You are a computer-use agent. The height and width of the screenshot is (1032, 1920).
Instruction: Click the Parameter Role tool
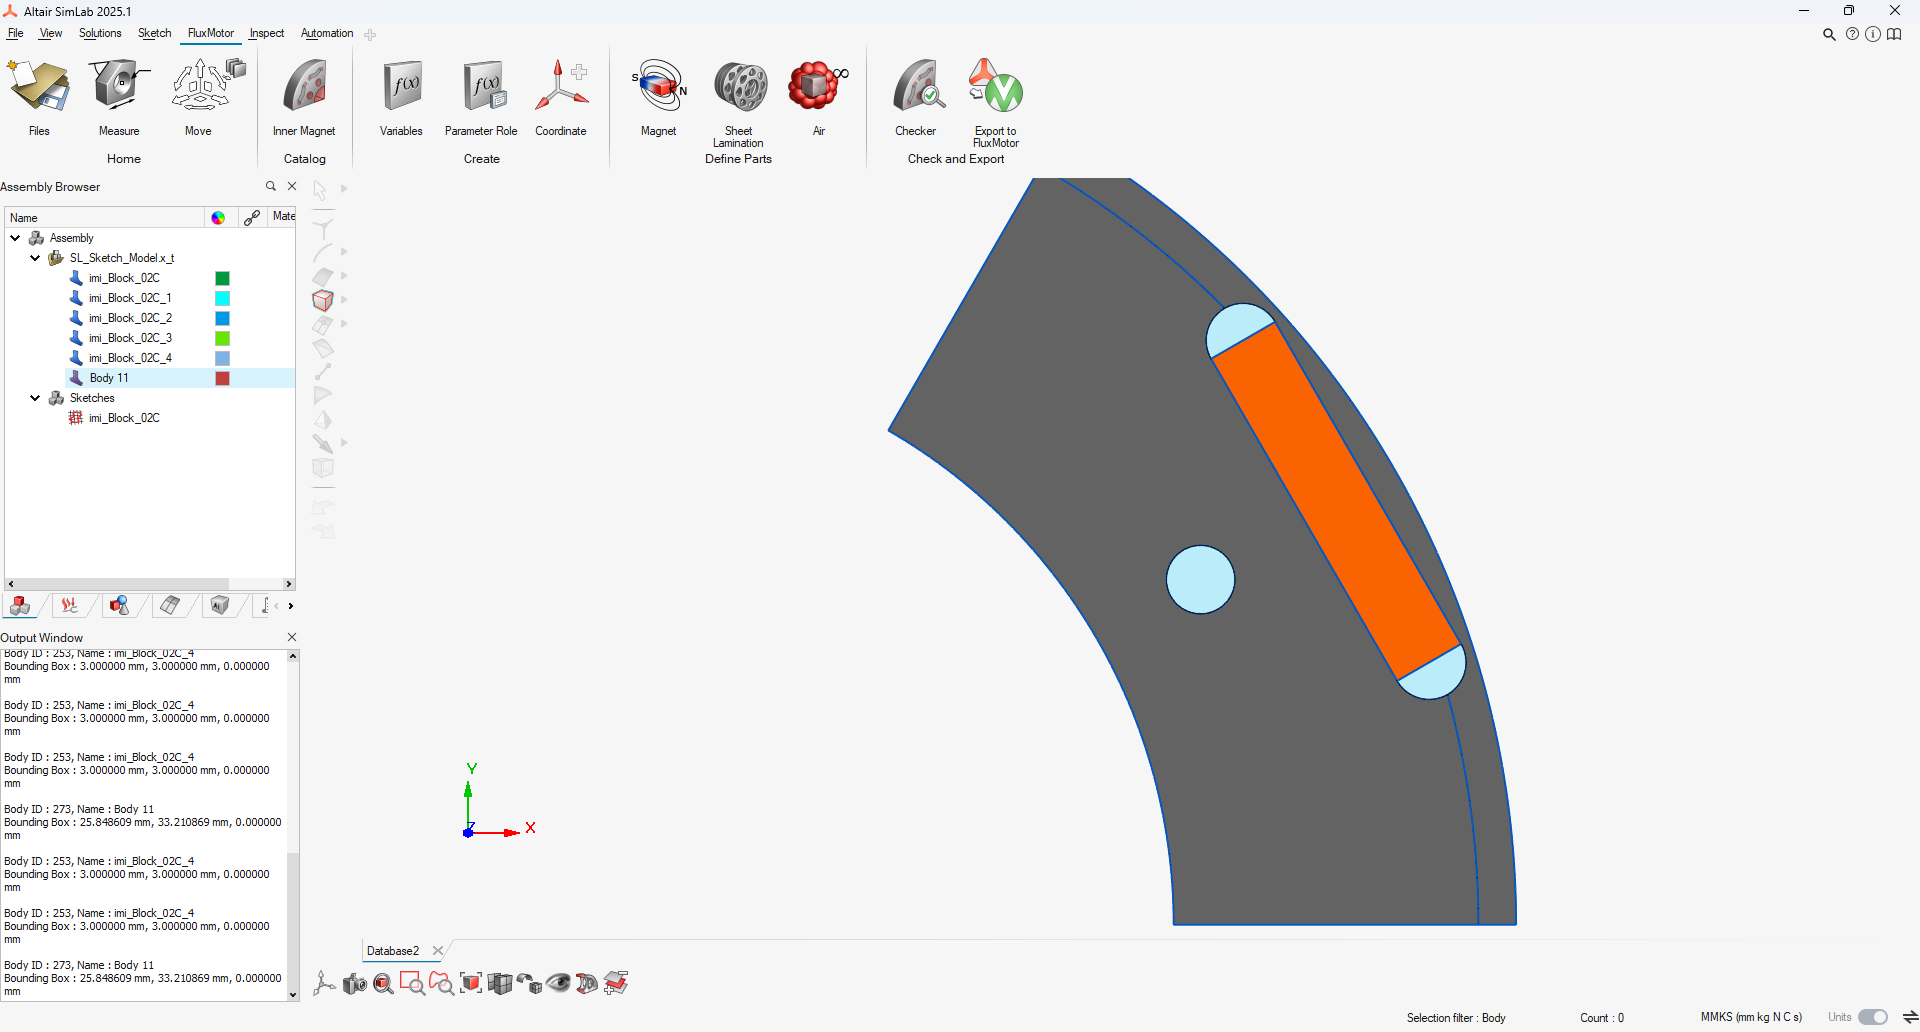coord(481,97)
